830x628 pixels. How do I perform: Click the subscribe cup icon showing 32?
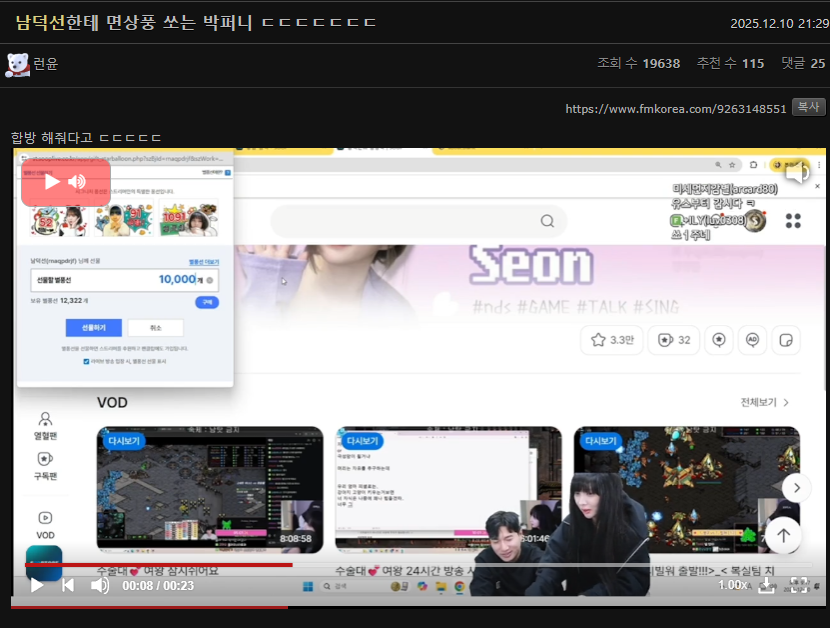(673, 340)
